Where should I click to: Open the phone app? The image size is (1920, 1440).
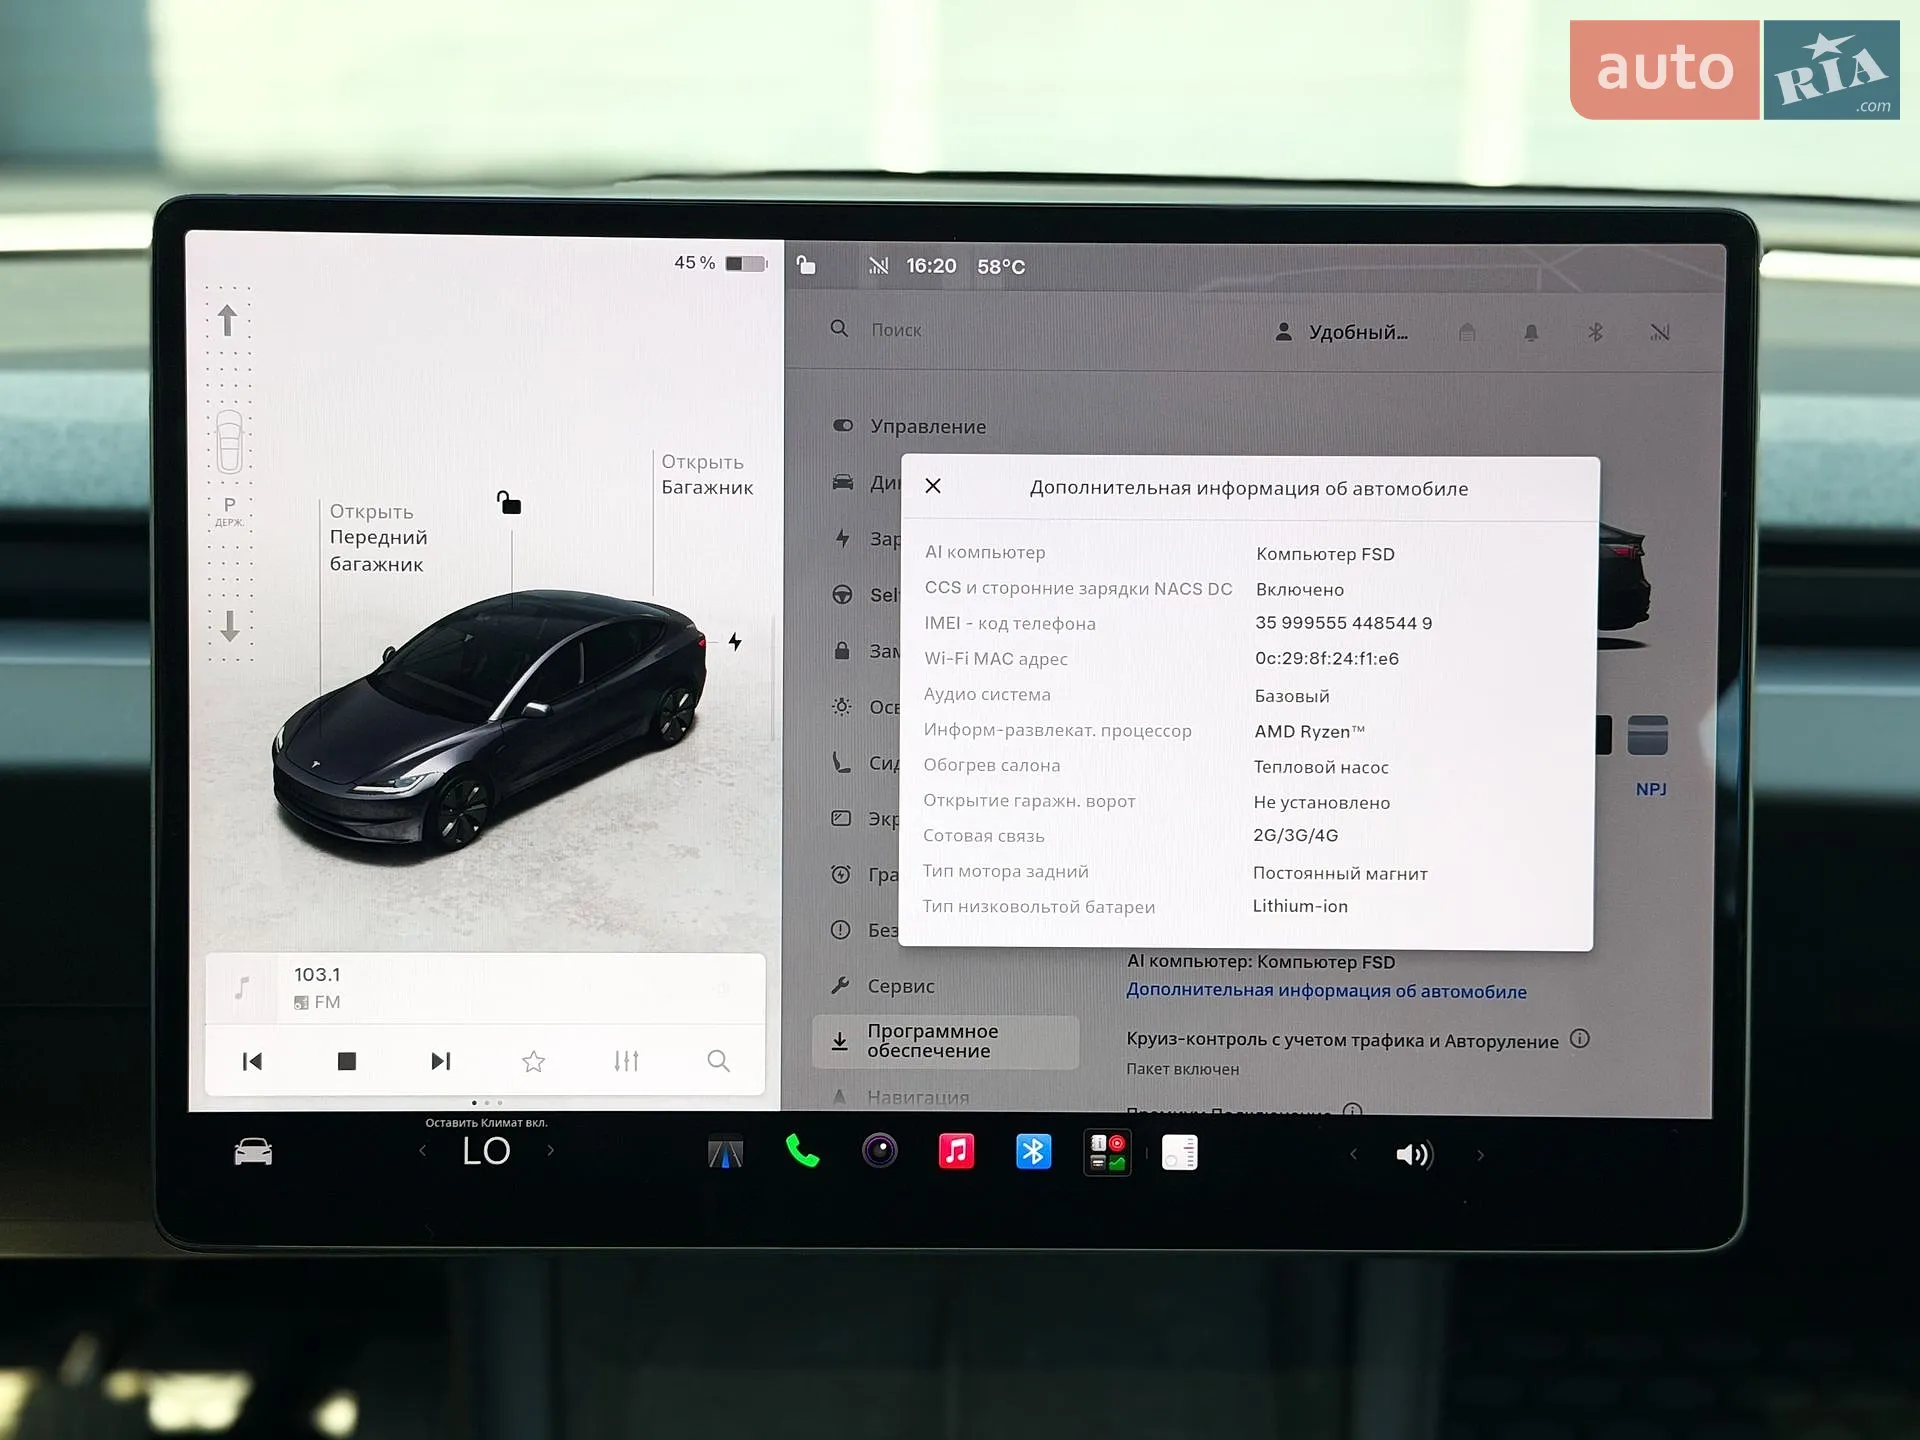click(x=802, y=1152)
